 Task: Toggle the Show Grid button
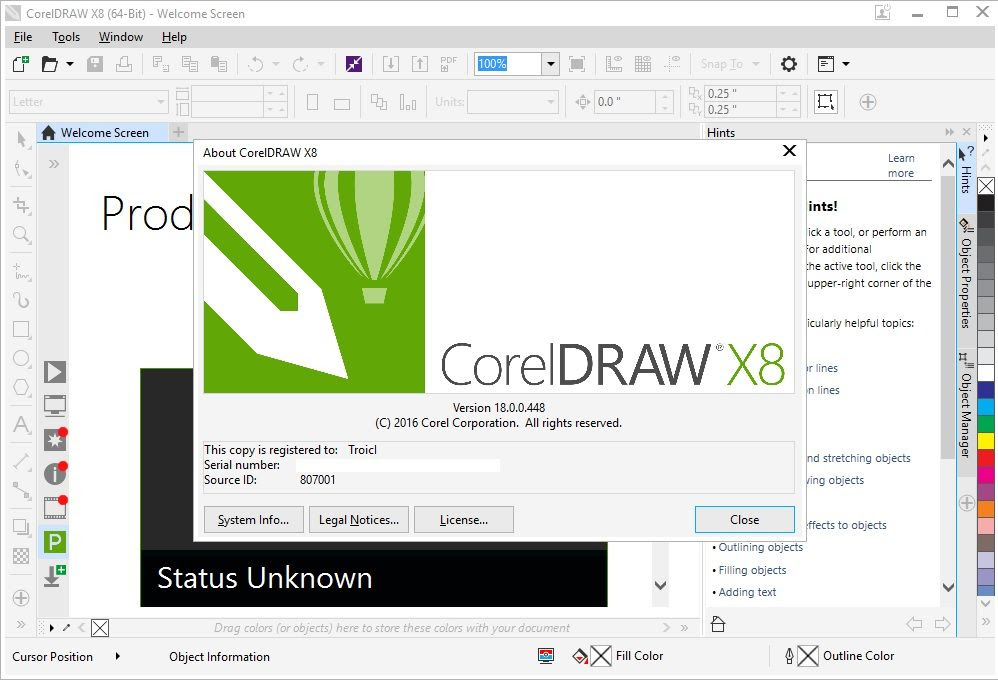pyautogui.click(x=643, y=64)
